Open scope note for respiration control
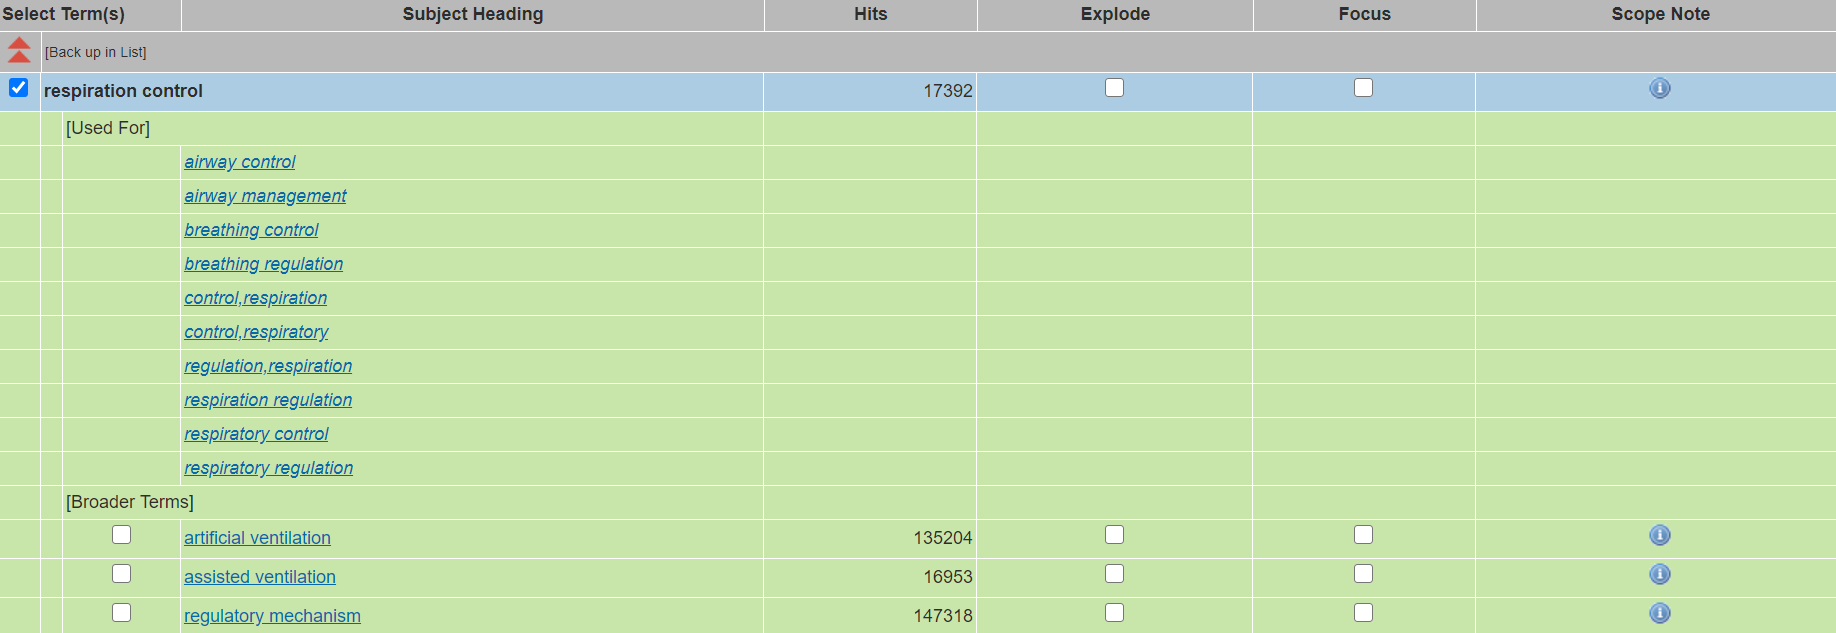Image resolution: width=1836 pixels, height=633 pixels. pos(1659,89)
